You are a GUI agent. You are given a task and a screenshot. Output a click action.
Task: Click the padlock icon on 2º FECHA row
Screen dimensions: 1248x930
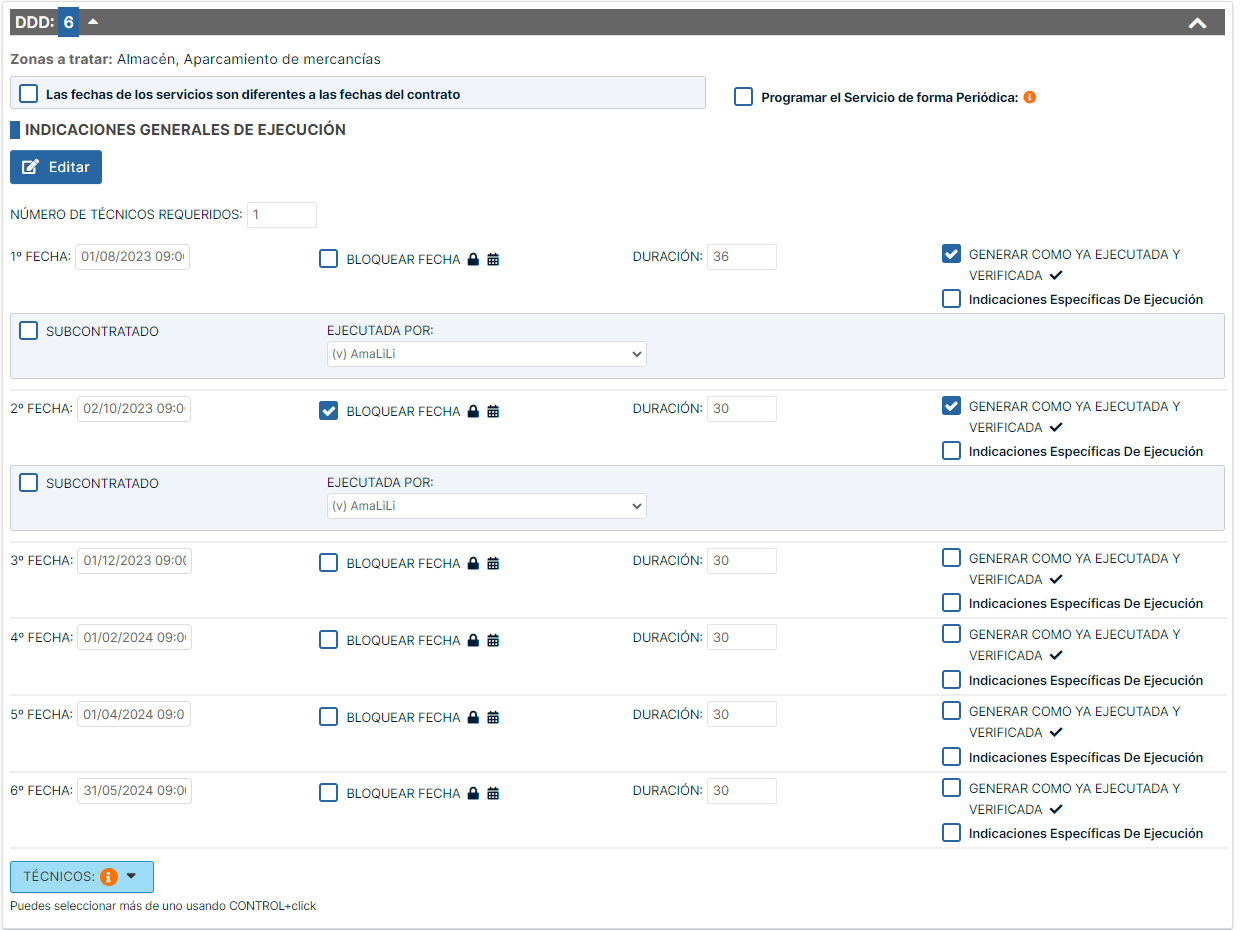[473, 412]
